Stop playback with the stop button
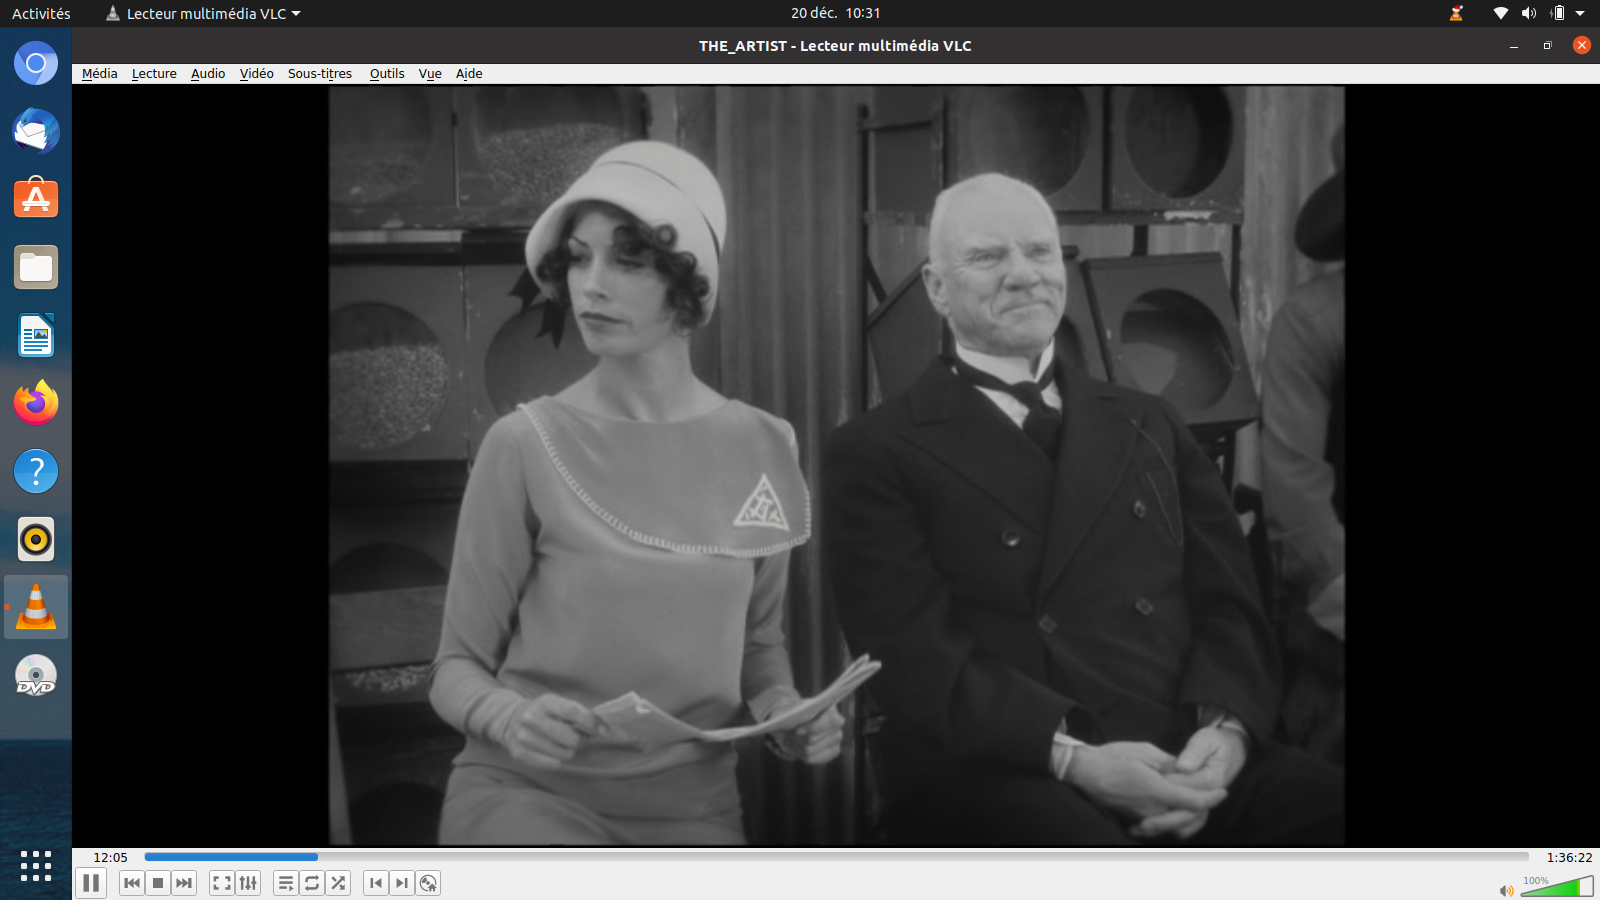1600x900 pixels. click(x=158, y=883)
